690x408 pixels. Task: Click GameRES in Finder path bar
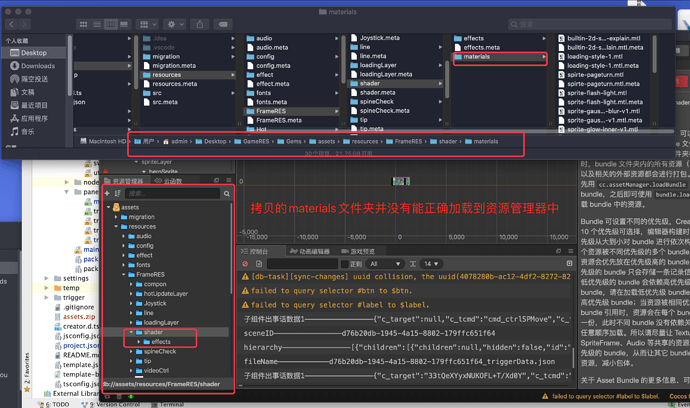(x=252, y=142)
